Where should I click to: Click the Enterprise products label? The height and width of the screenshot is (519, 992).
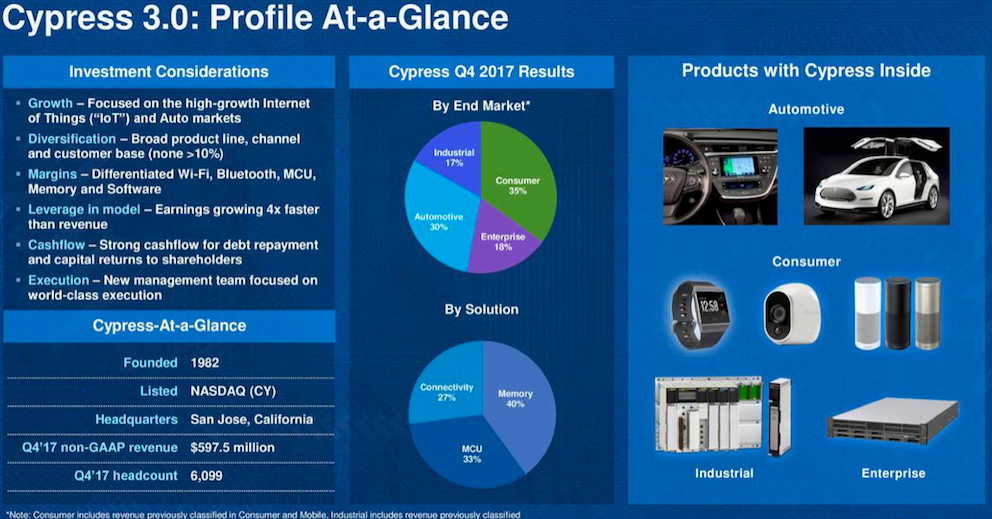893,473
